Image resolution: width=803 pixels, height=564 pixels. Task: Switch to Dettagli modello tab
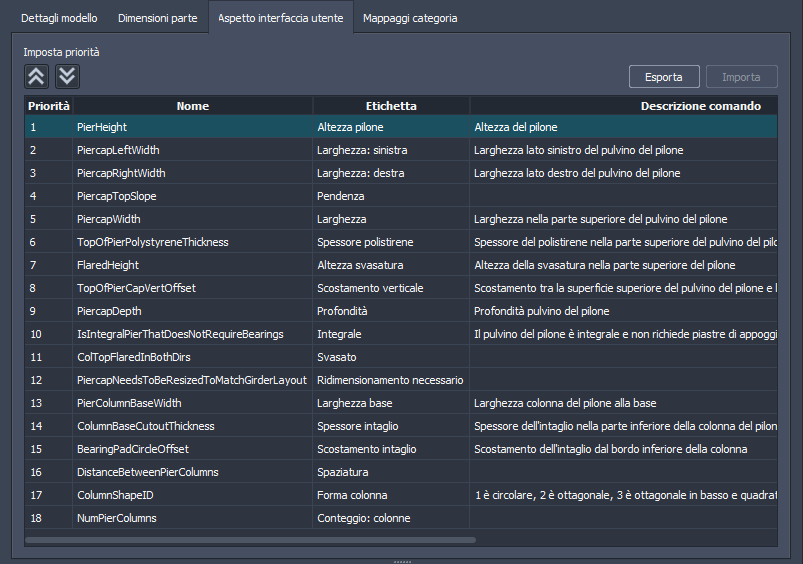[x=59, y=18]
